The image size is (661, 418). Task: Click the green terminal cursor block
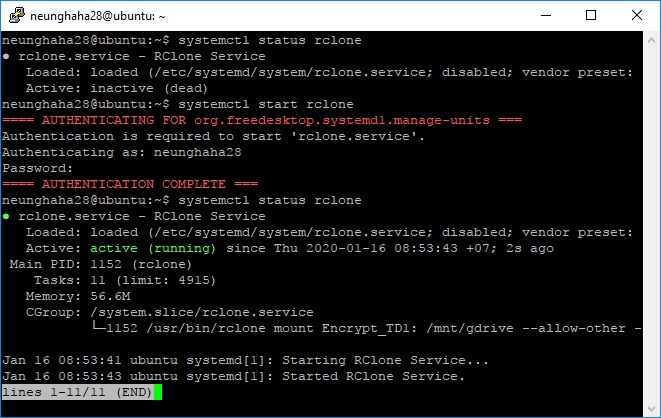point(158,392)
